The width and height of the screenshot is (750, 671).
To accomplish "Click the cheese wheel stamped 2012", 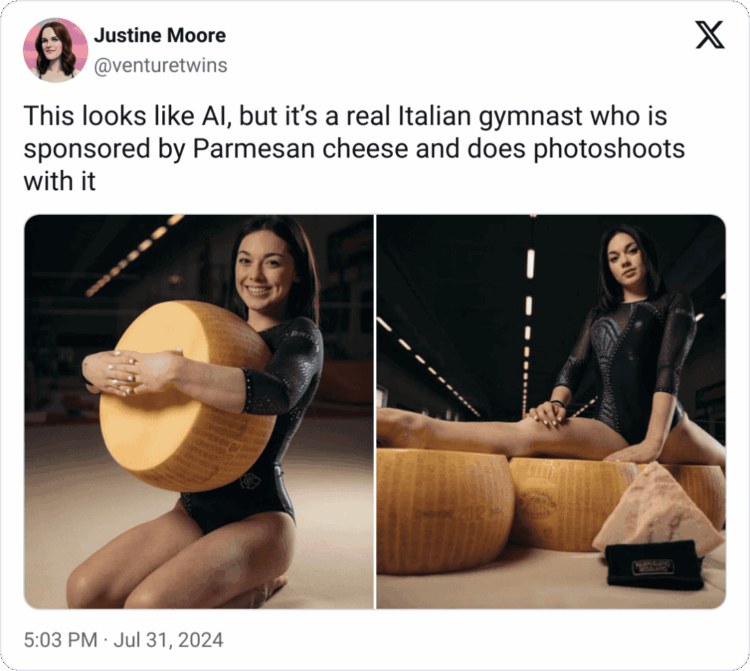I will pos(445,511).
